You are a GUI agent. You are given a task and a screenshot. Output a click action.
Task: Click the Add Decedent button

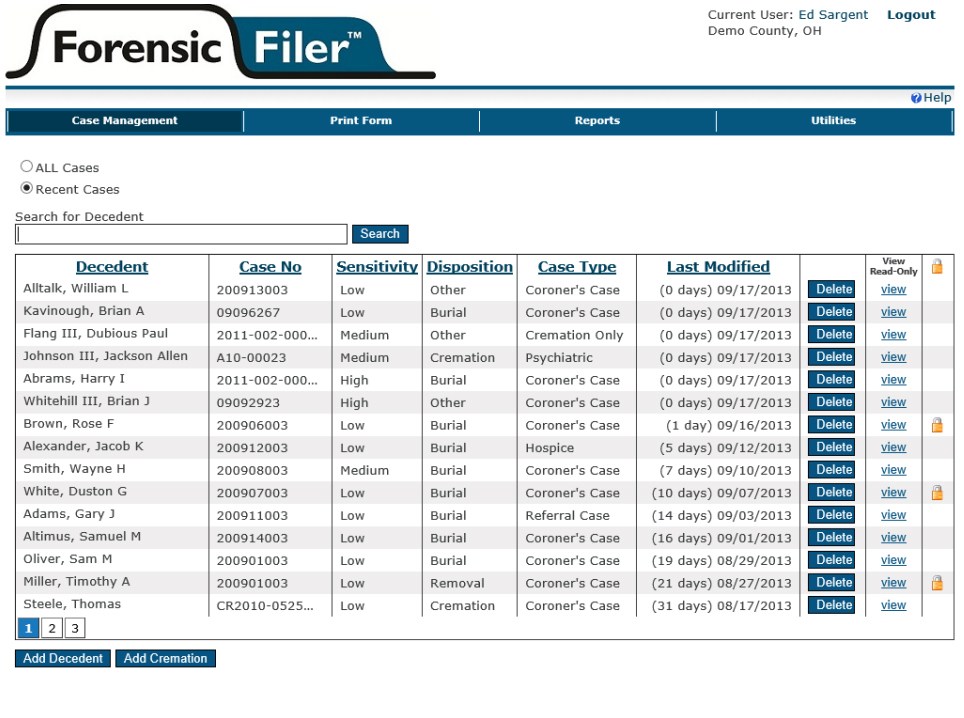63,658
